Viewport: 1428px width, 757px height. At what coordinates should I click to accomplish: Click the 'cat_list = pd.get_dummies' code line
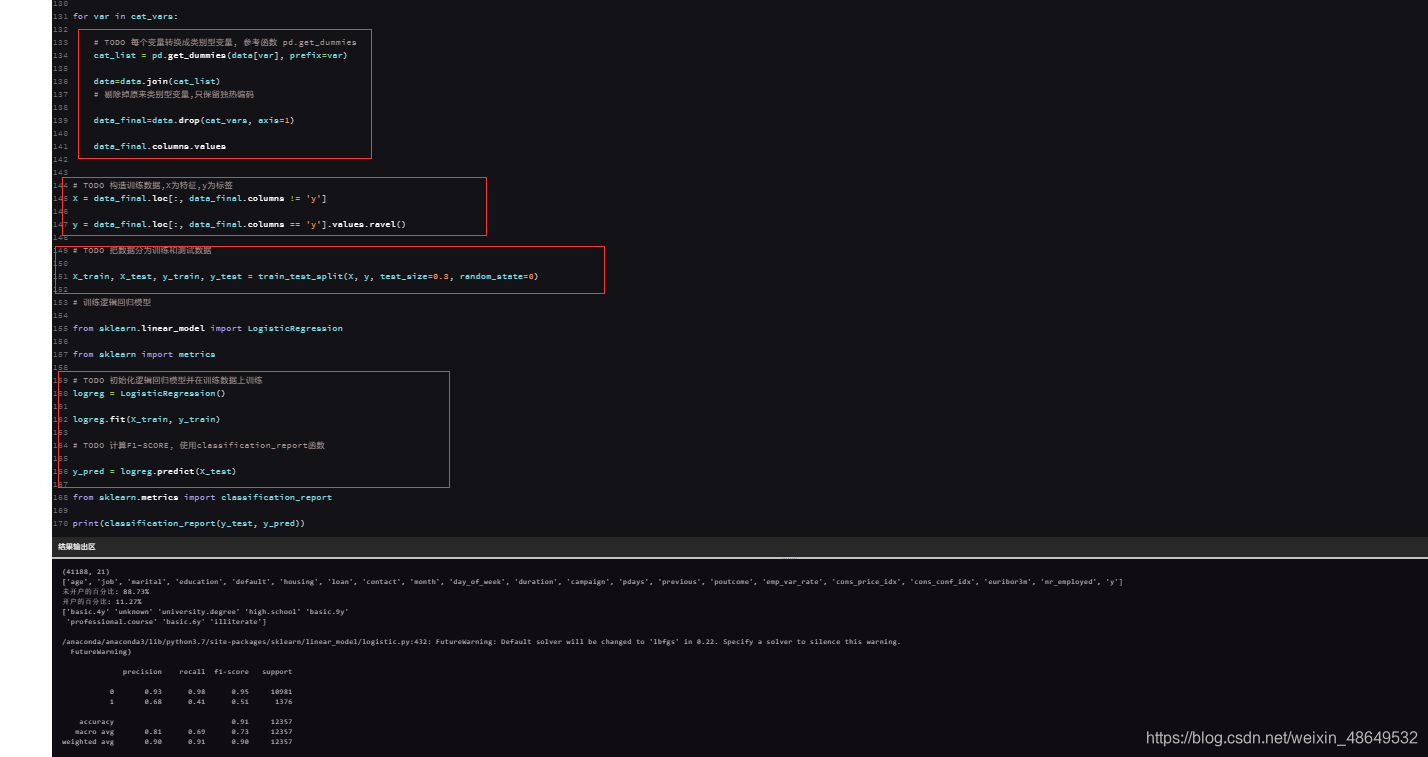[x=220, y=56]
